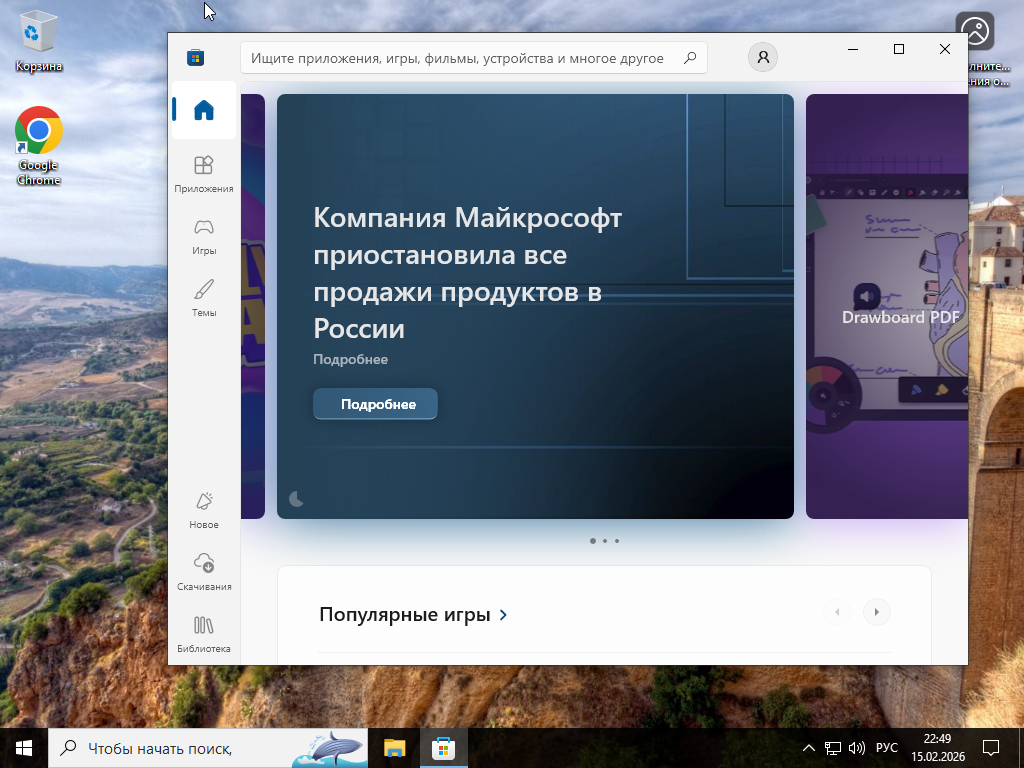Open the Приложения section
Screen dimensions: 1024x768
pos(204,174)
